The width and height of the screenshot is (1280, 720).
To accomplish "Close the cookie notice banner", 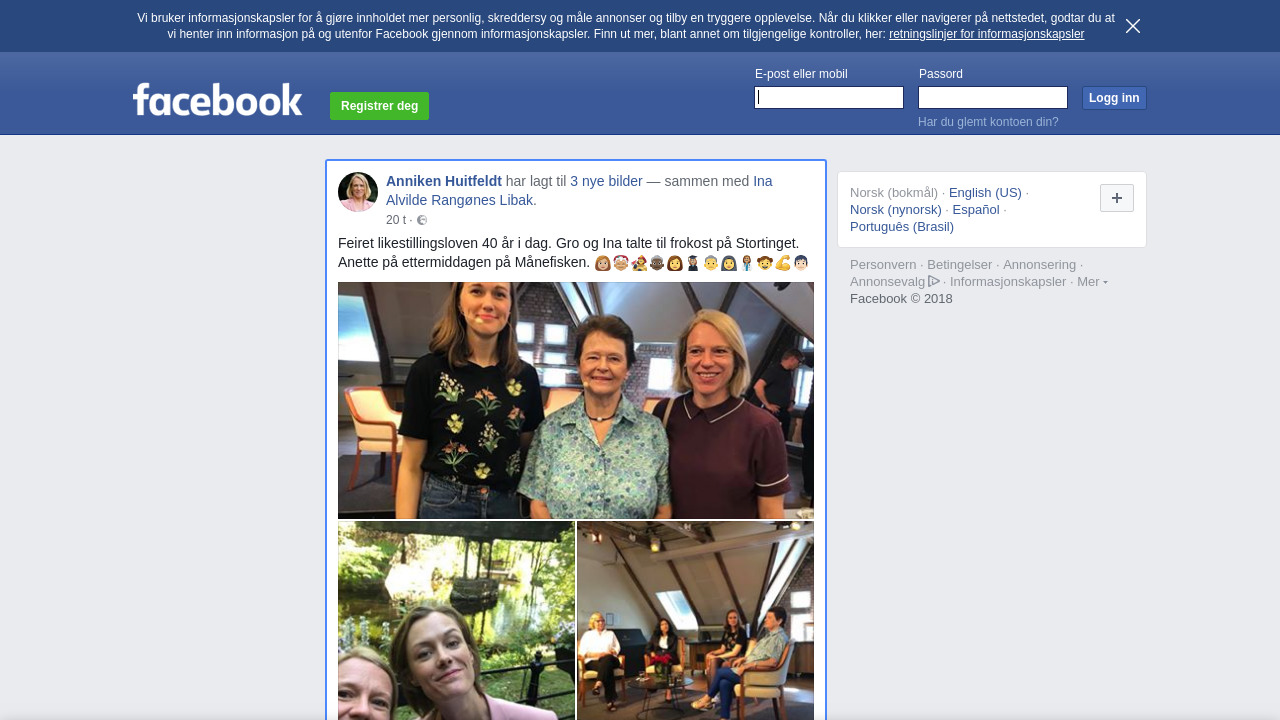I will (1132, 26).
